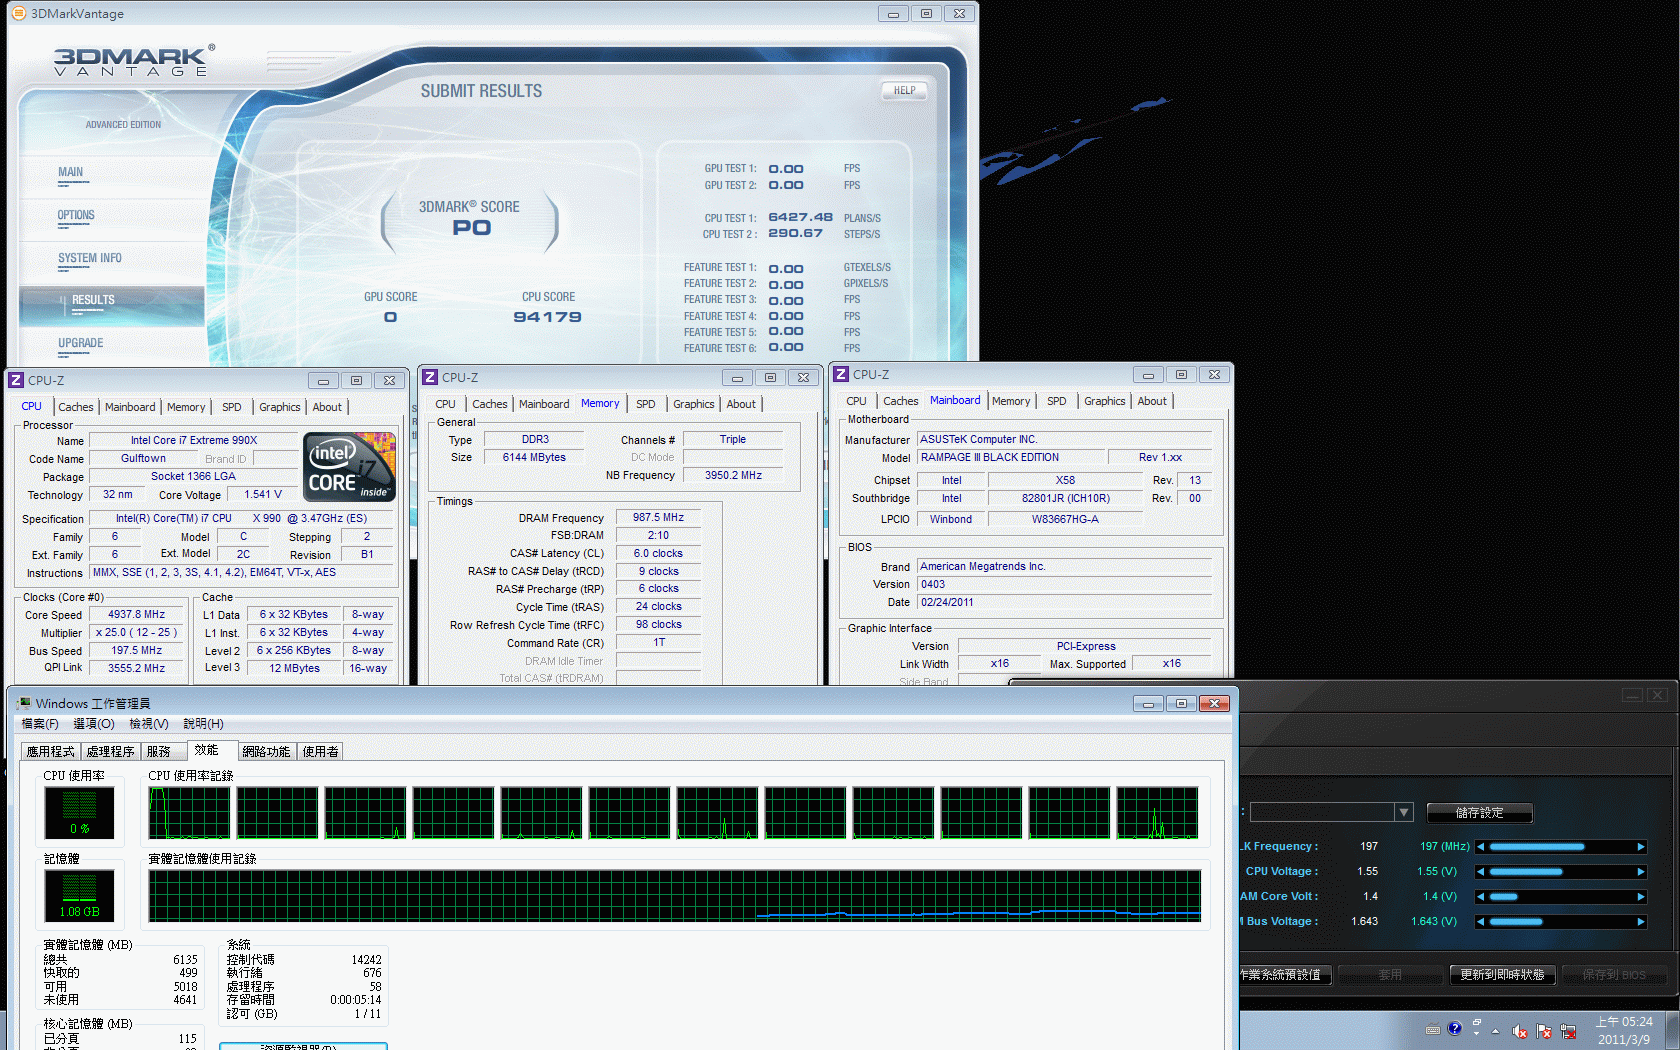The width and height of the screenshot is (1680, 1050).
Task: Open the SPD tab in the middle CPU-Z window
Action: click(x=646, y=404)
